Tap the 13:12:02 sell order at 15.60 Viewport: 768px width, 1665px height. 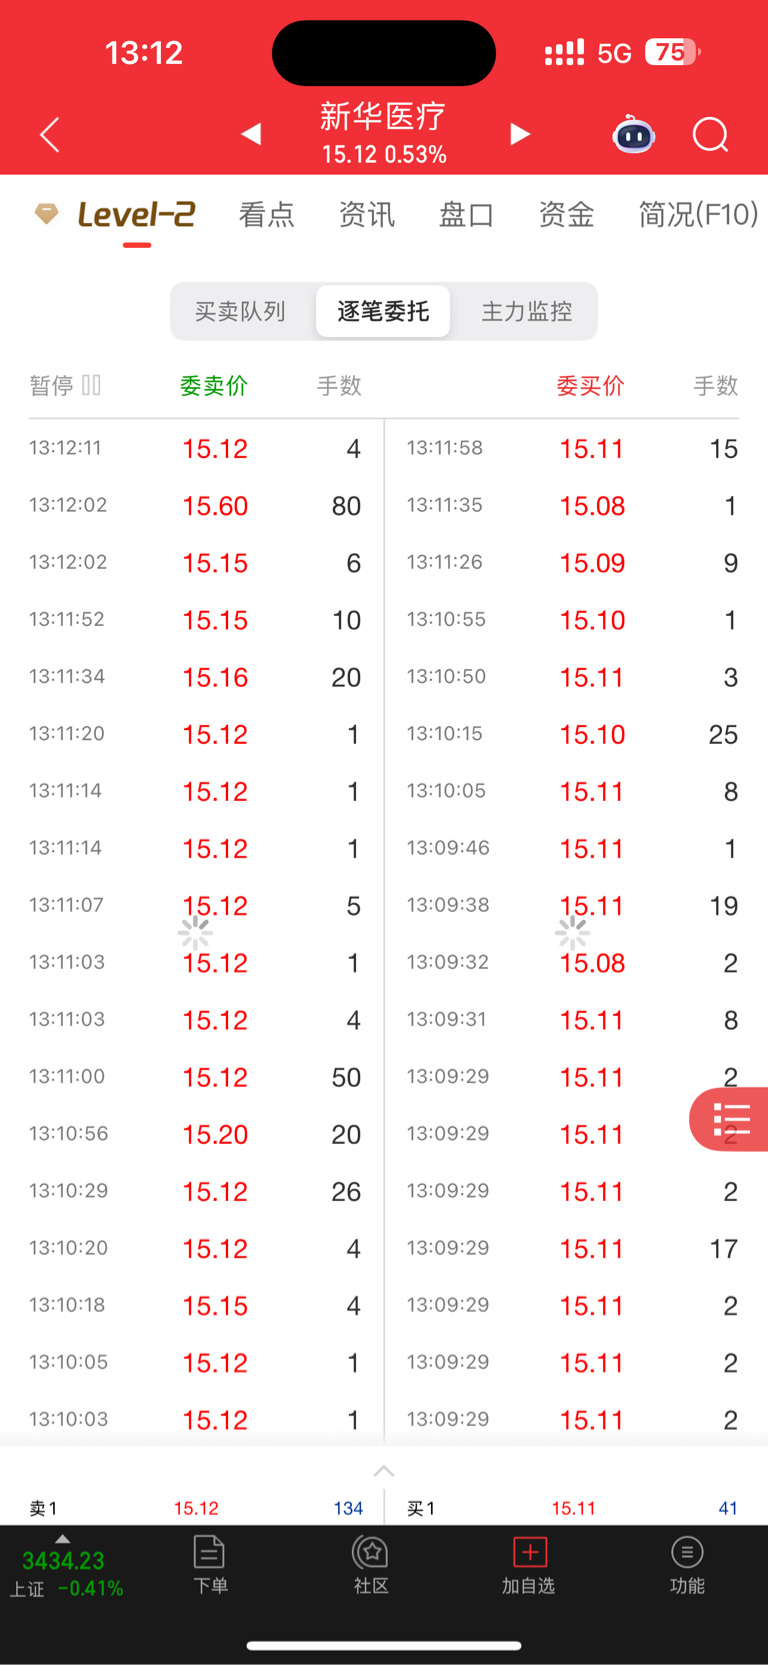[x=215, y=506]
